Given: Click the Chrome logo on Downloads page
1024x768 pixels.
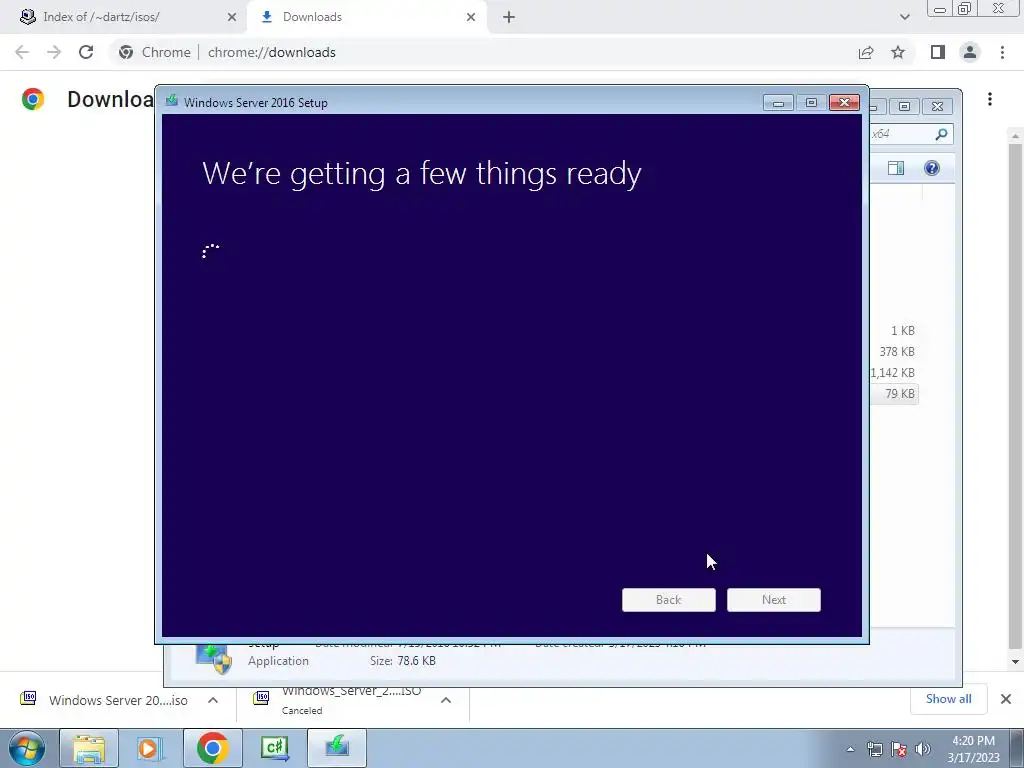Looking at the screenshot, I should point(33,99).
